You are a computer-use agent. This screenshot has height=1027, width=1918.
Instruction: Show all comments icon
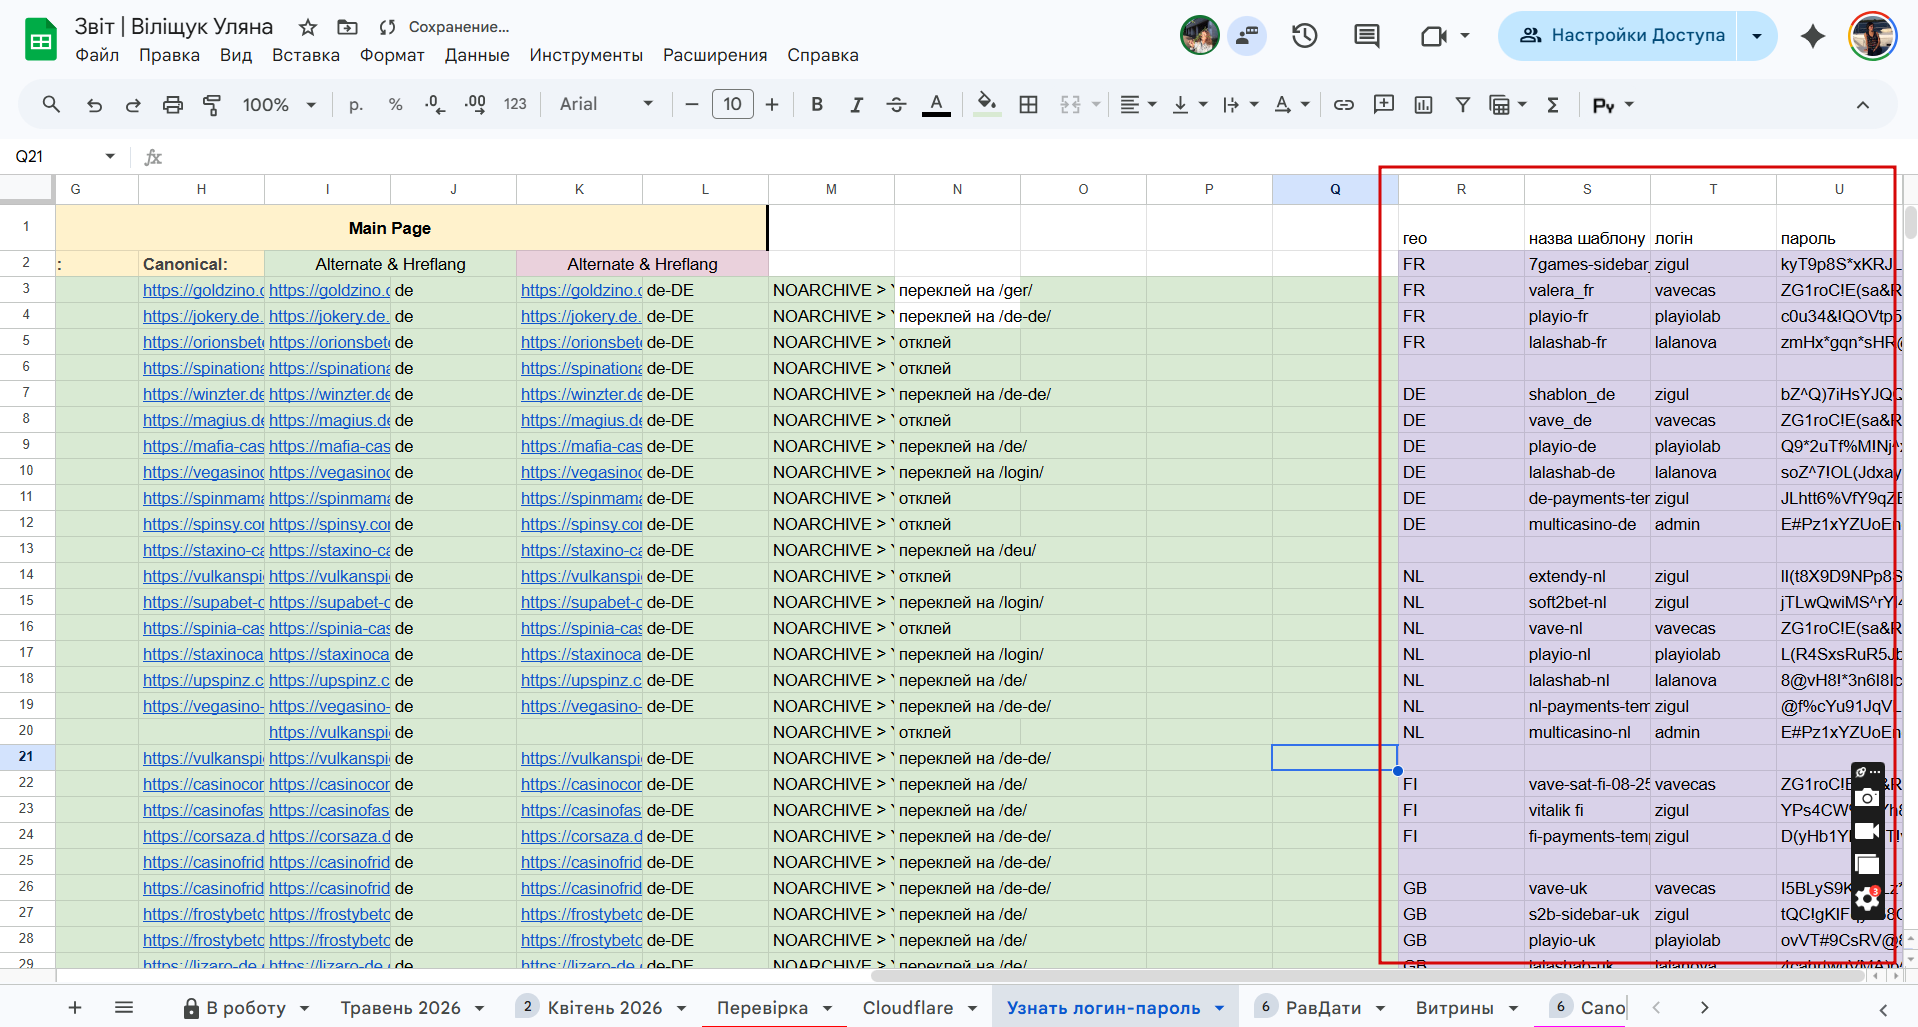click(1366, 36)
